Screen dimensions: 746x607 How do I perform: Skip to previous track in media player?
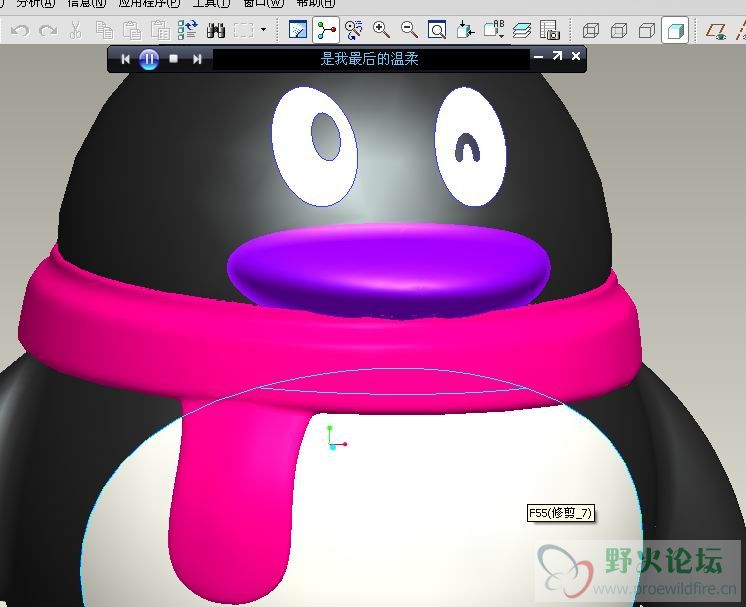[125, 59]
